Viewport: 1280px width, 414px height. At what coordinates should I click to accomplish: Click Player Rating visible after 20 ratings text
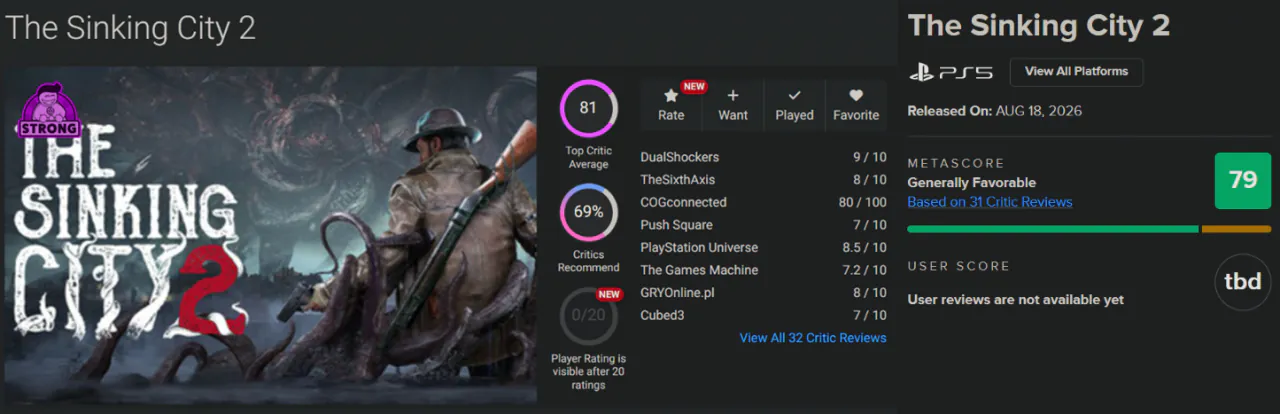[x=588, y=371]
